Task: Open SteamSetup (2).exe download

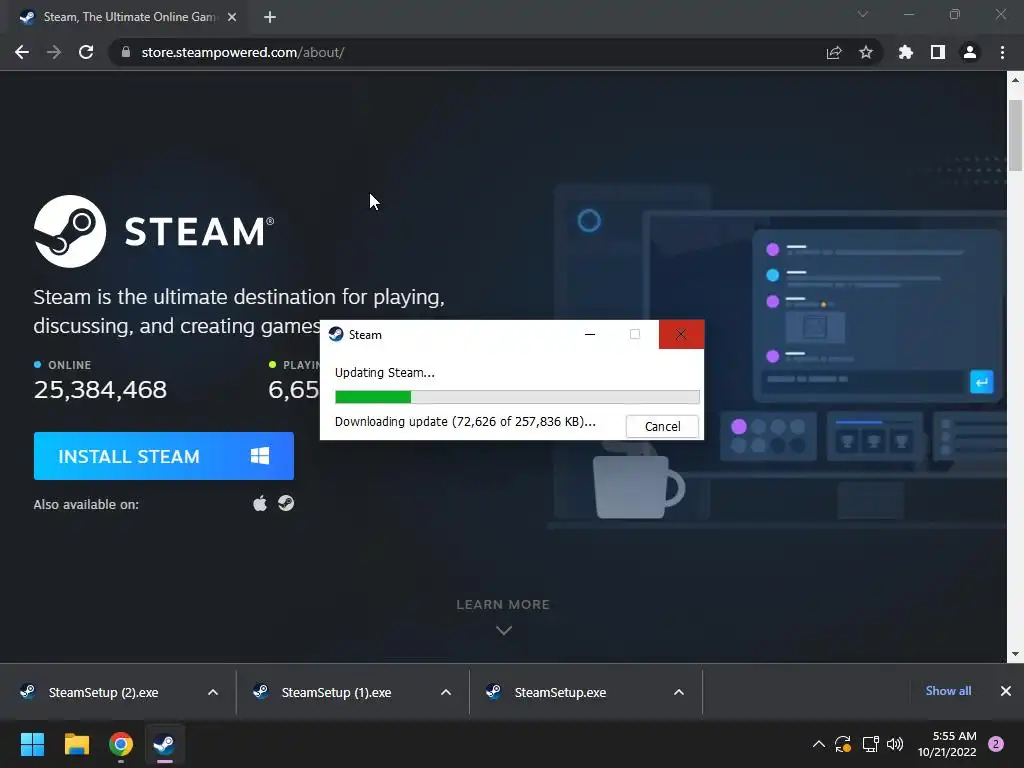Action: [x=103, y=692]
